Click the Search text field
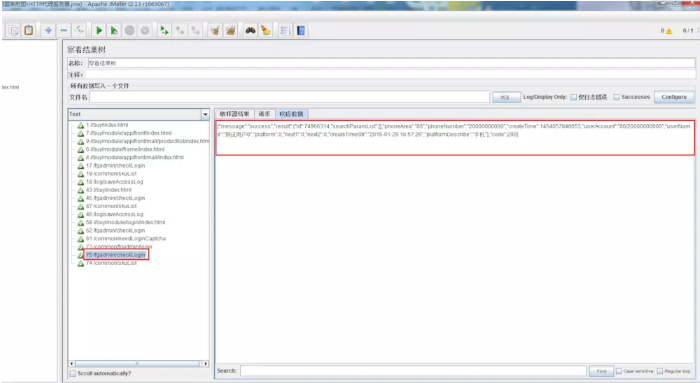The width and height of the screenshot is (700, 383). tap(413, 371)
